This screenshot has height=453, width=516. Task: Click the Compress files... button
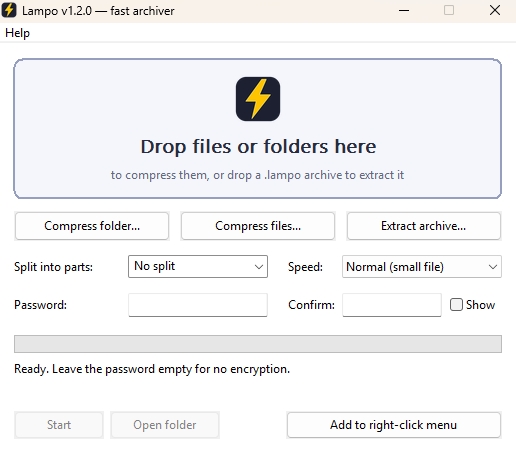[x=258, y=226]
